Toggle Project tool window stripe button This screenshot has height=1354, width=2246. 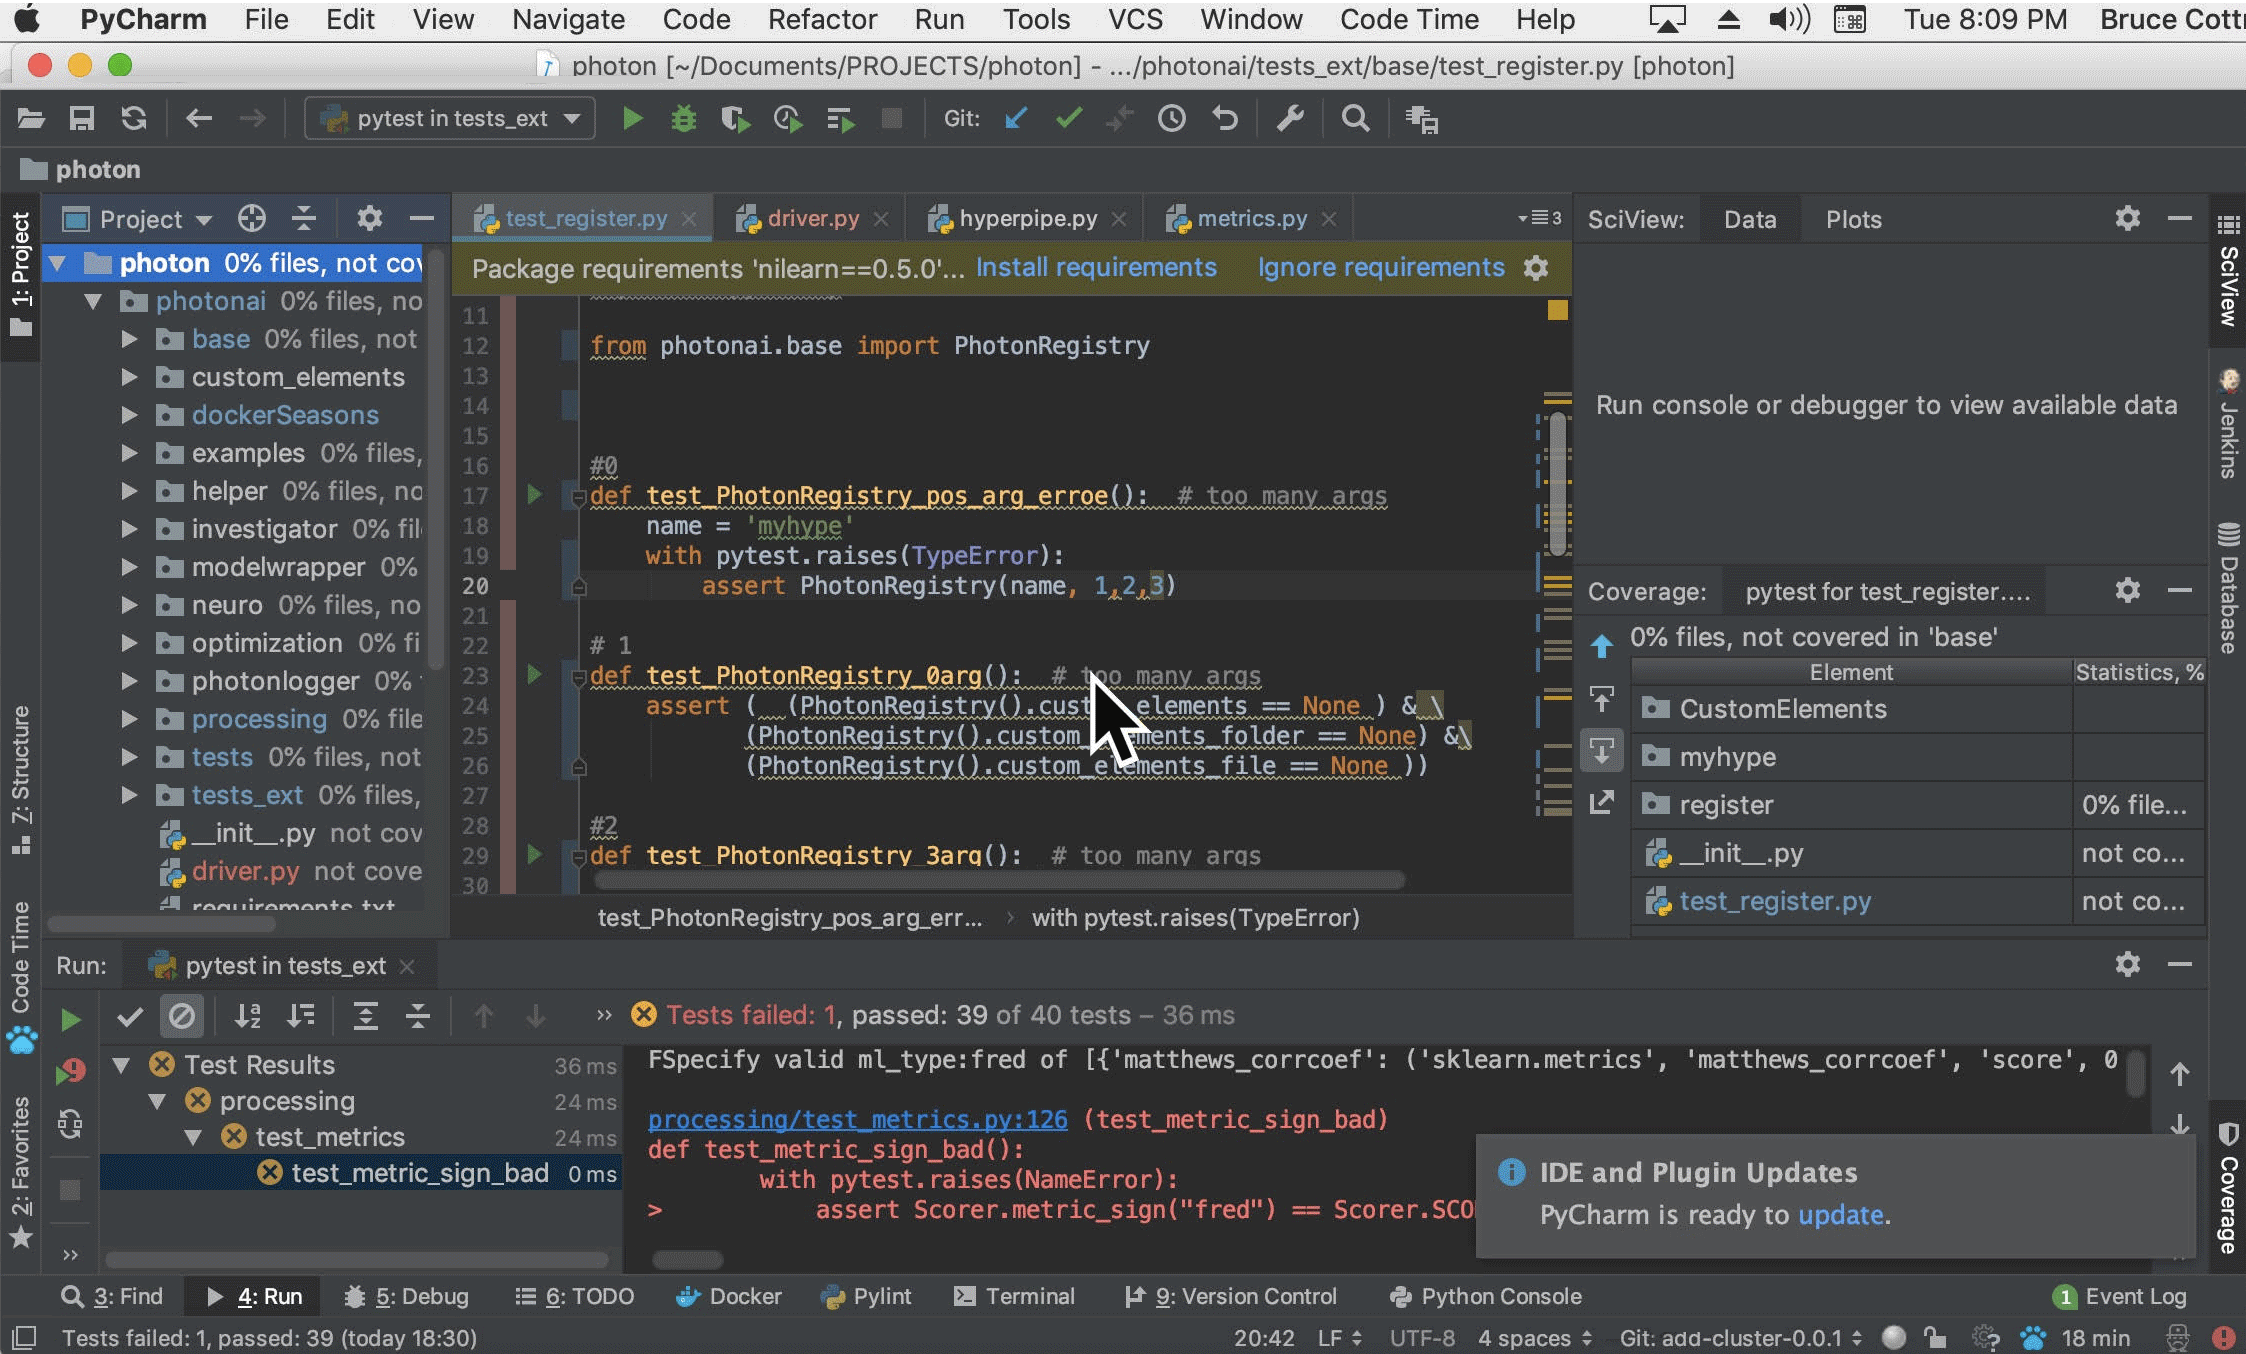[x=20, y=274]
